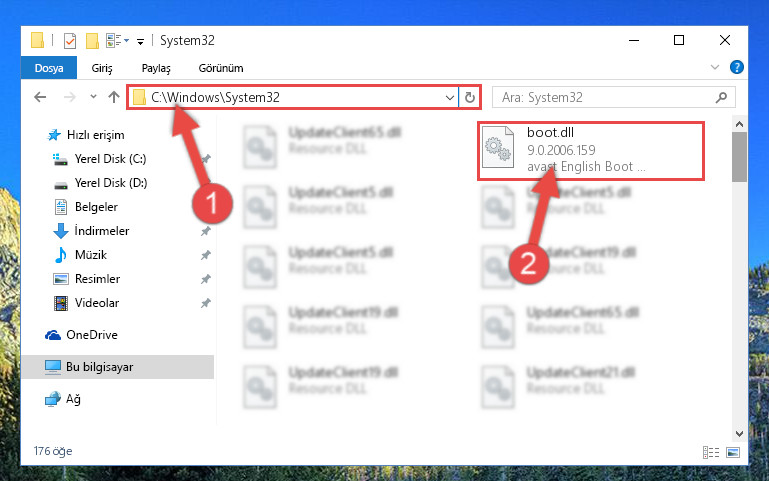Viewport: 769px width, 481px height.
Task: Switch to the Görünüm ribbon tab
Action: pos(221,68)
